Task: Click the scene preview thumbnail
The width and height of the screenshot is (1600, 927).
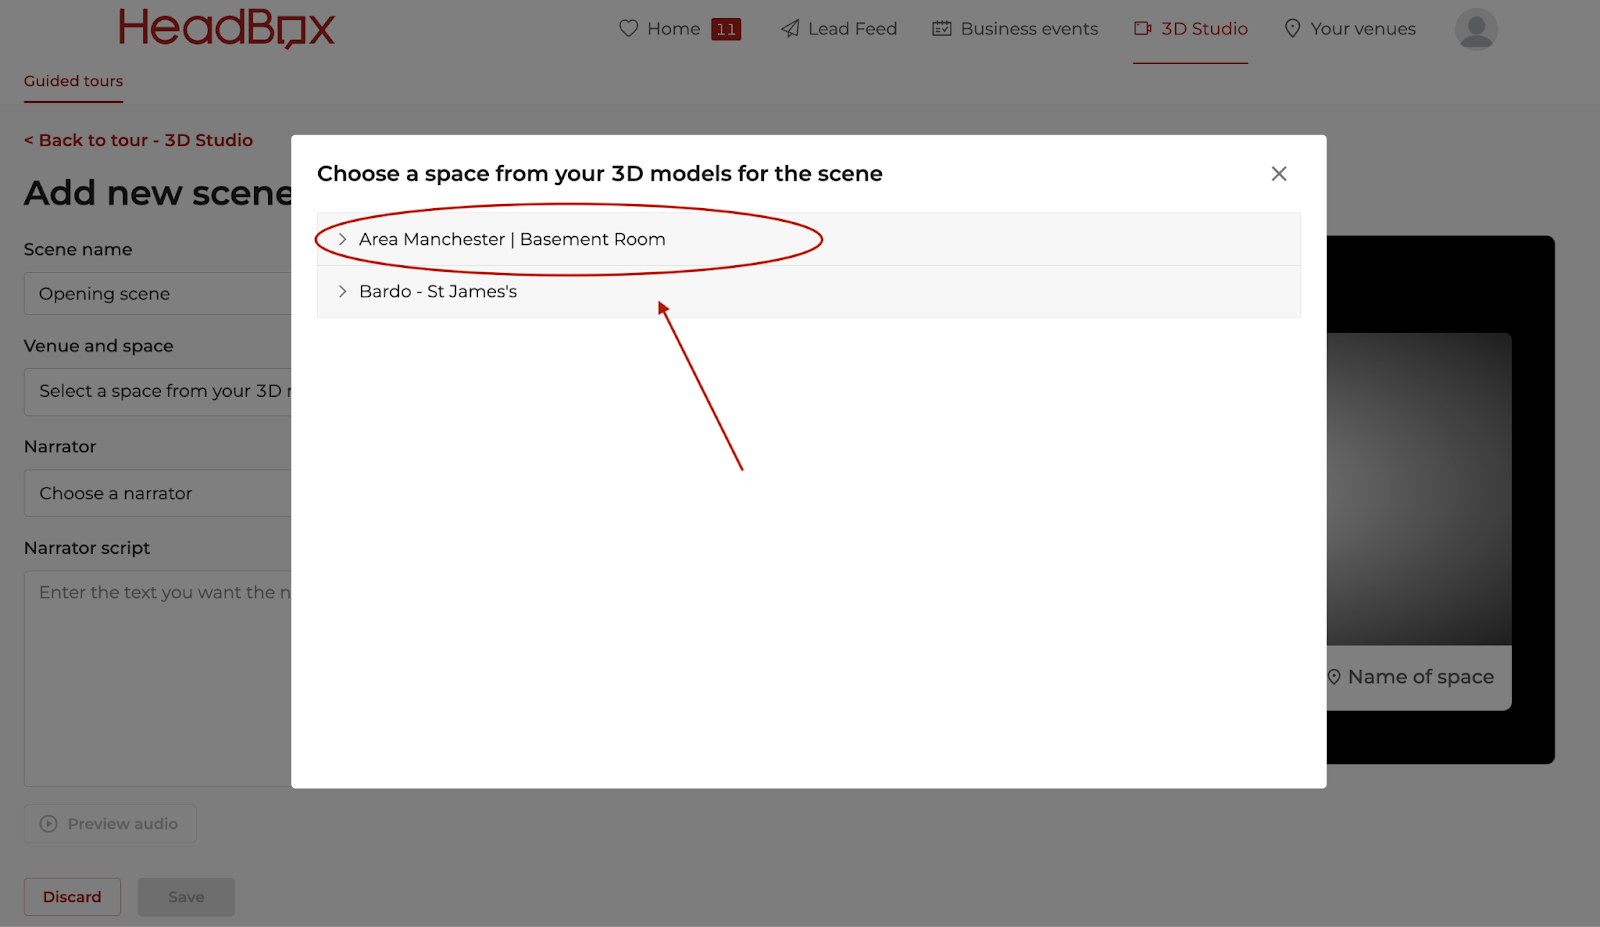Action: 1419,489
